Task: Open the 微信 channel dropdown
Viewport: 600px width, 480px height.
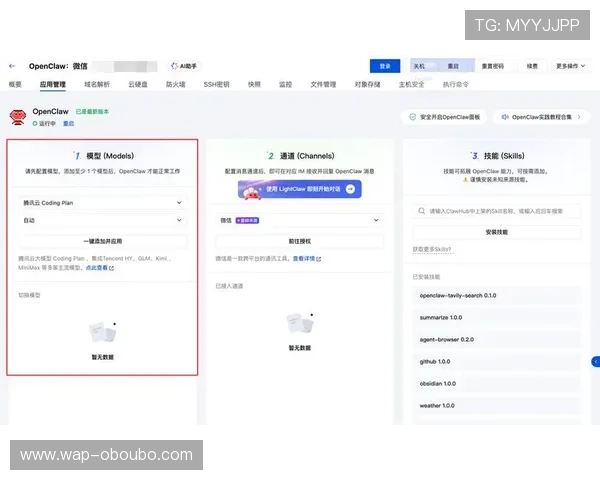Action: [300, 220]
